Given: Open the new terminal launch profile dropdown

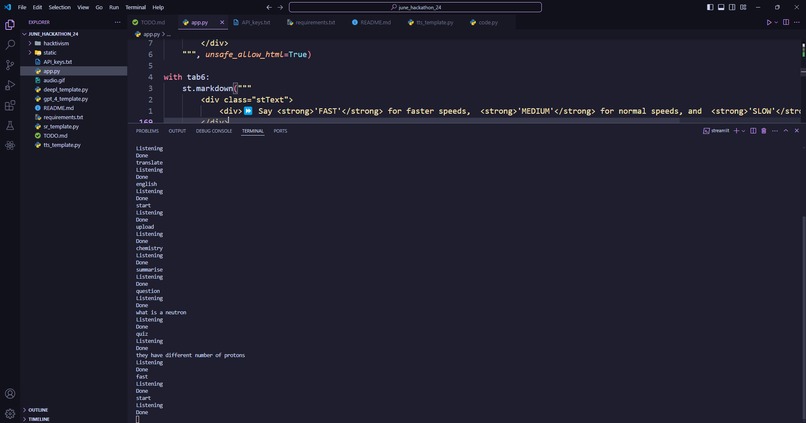Looking at the screenshot, I should tap(743, 131).
